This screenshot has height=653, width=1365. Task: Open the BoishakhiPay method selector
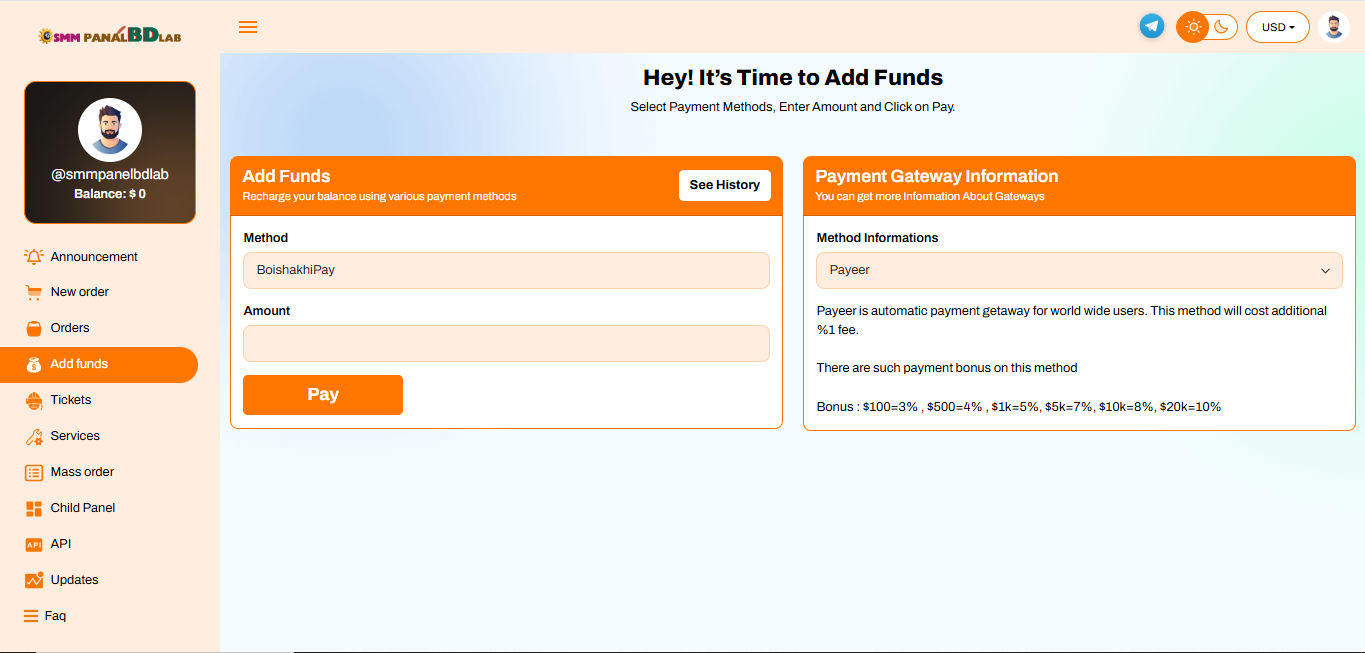click(506, 270)
